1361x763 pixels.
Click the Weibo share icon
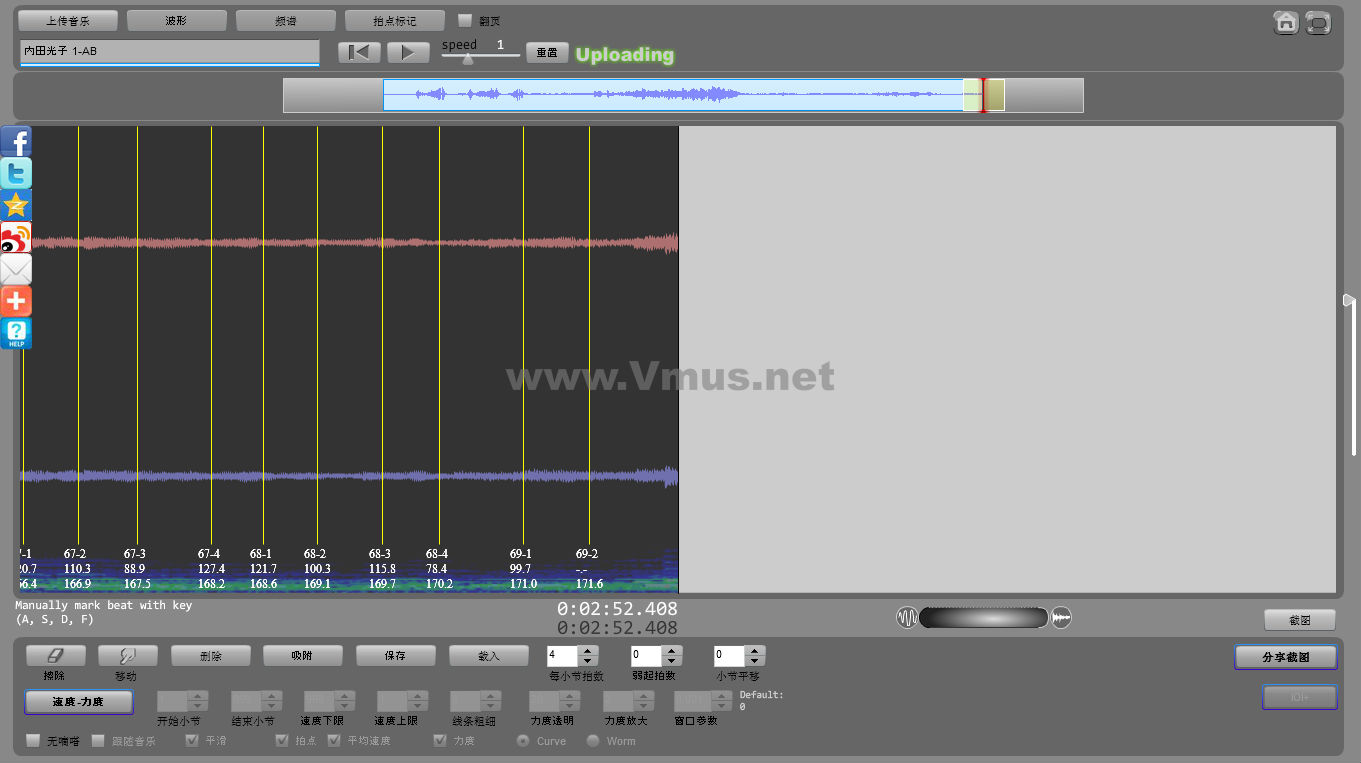pos(16,237)
